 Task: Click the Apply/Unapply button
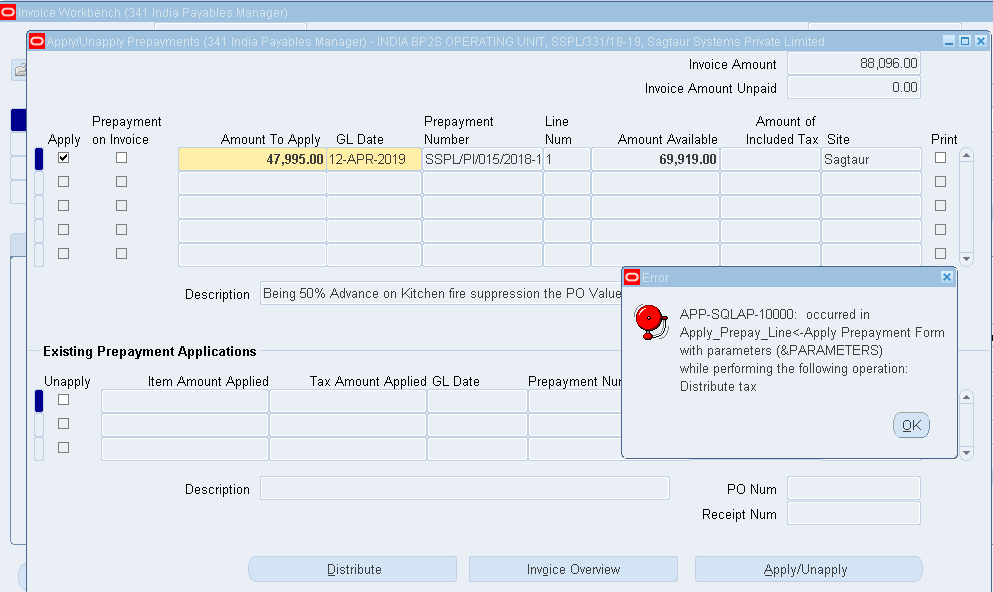click(x=807, y=568)
